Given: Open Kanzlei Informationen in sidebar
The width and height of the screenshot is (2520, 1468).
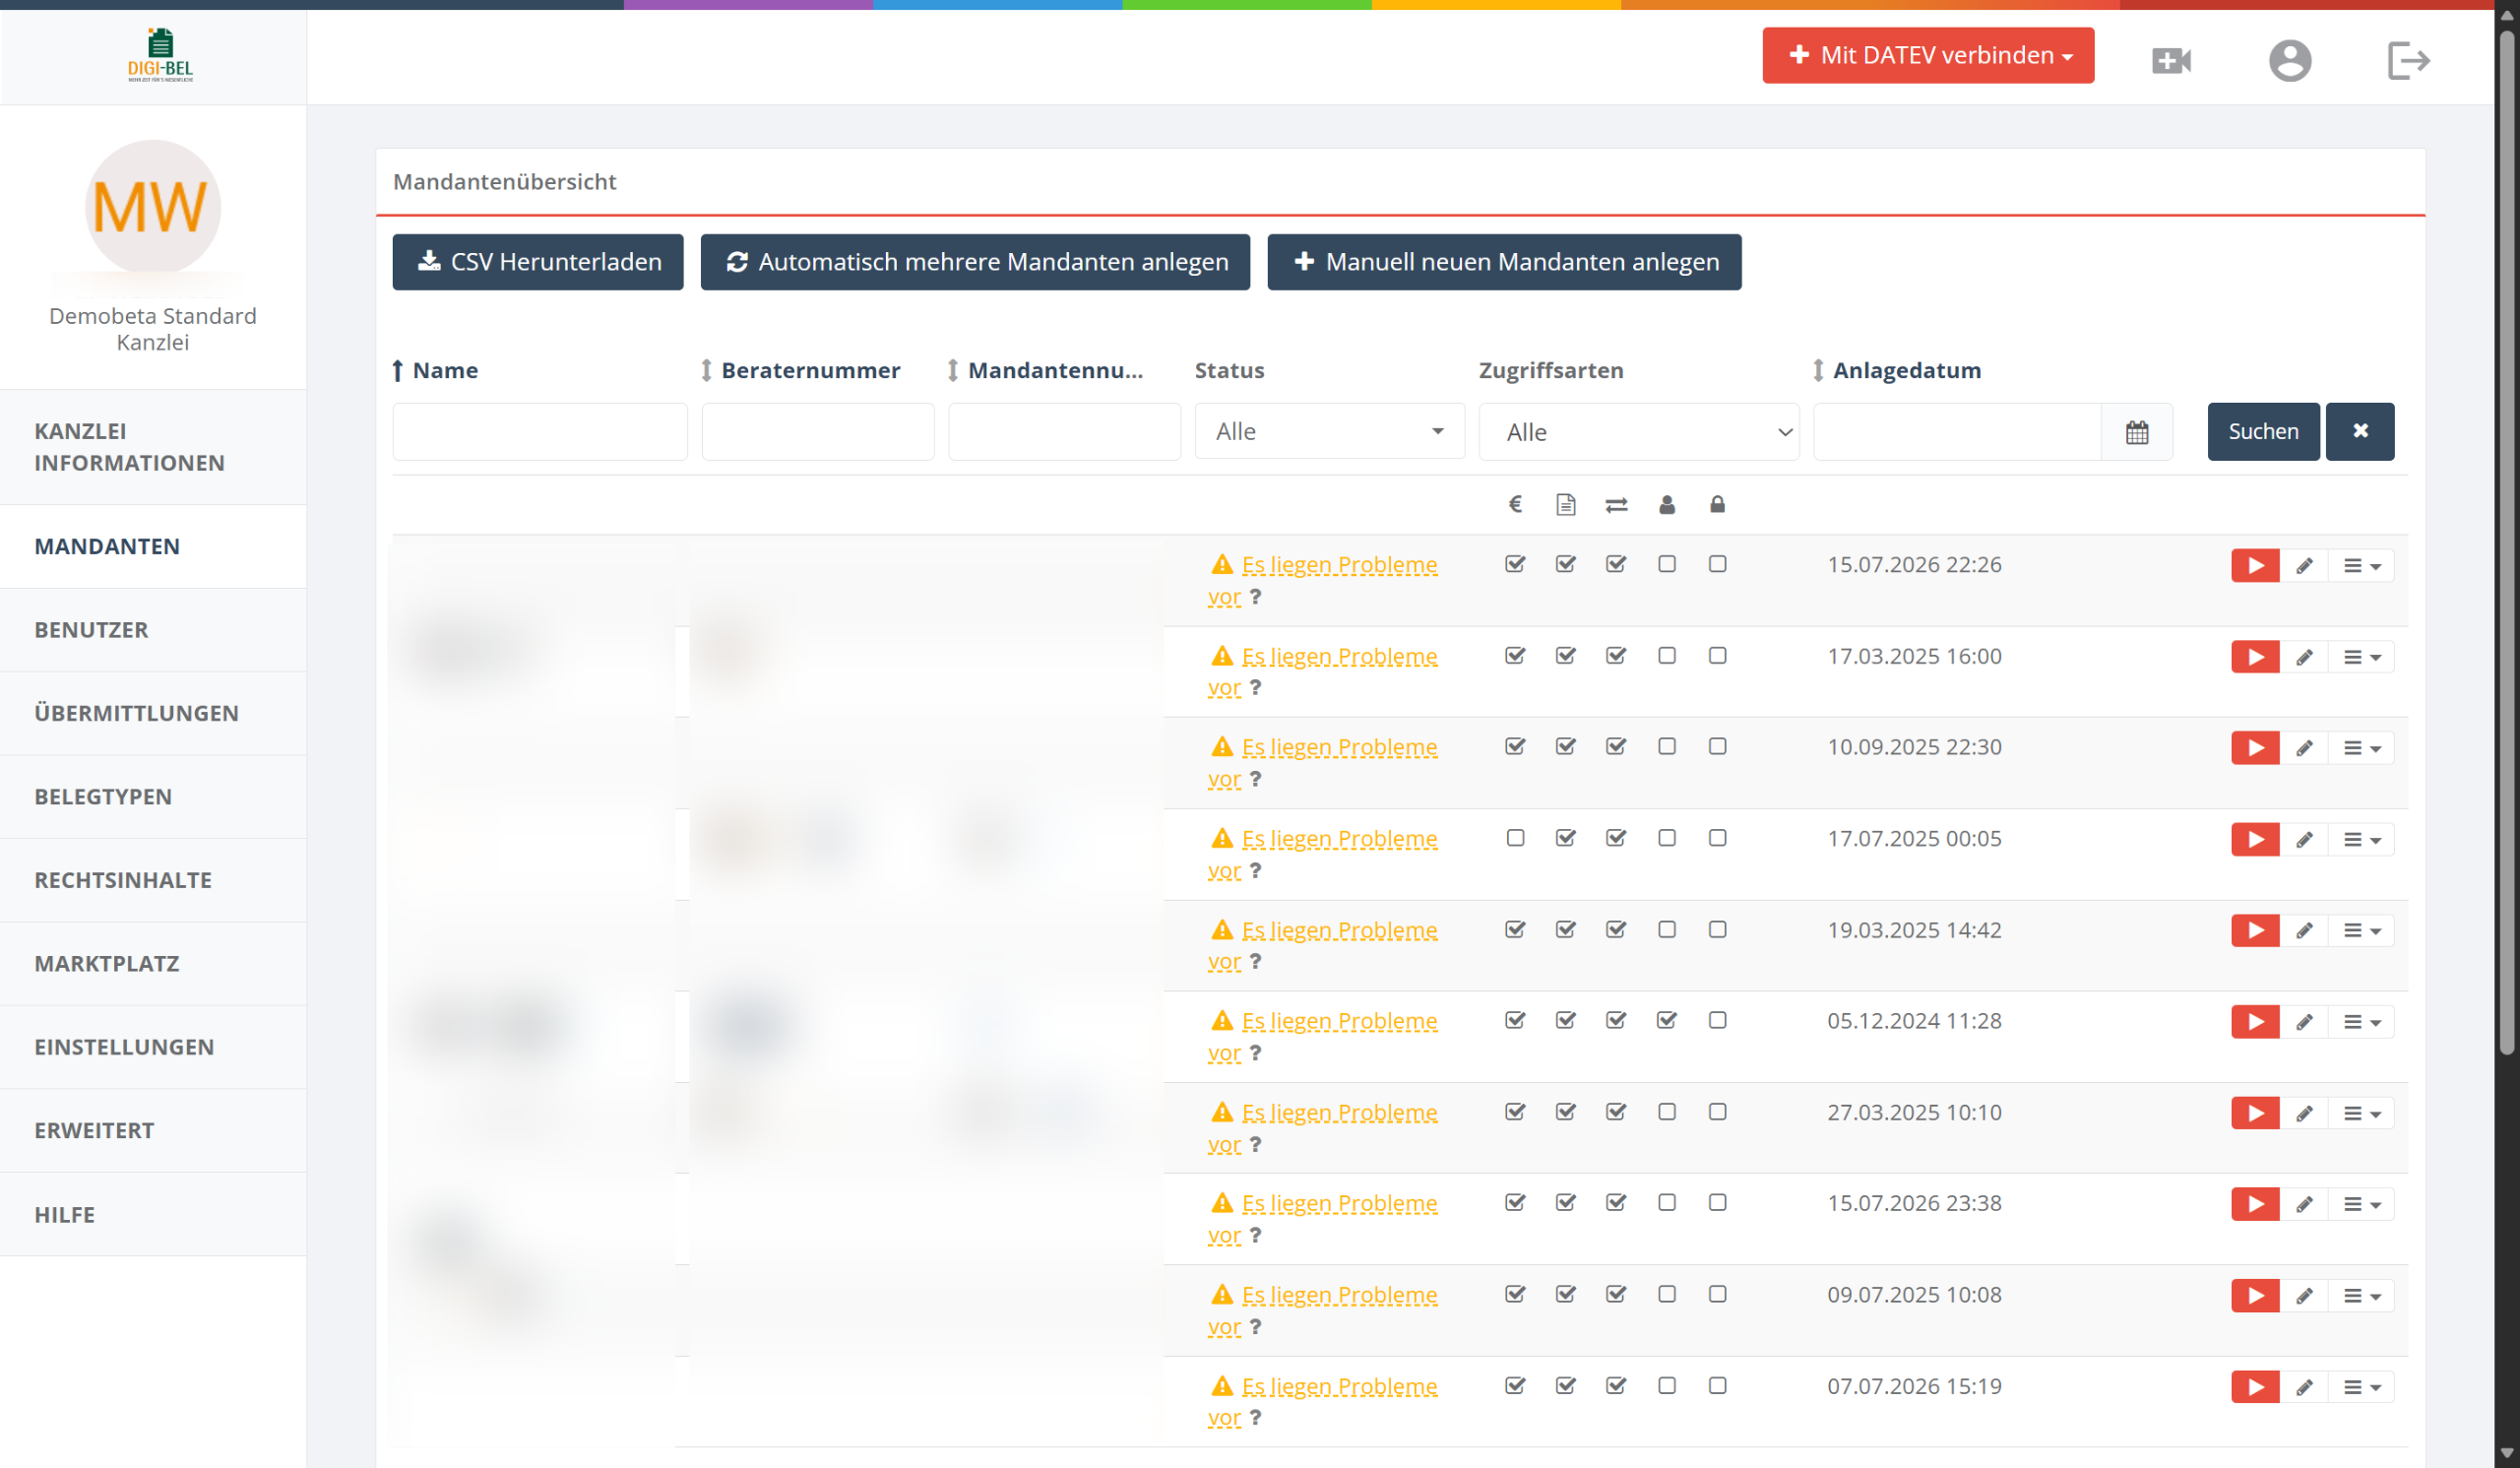Looking at the screenshot, I should click(x=153, y=447).
